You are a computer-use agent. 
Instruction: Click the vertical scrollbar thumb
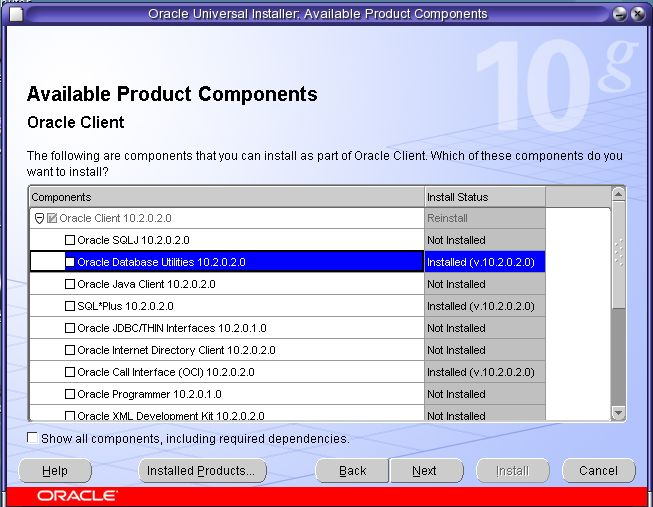tap(618, 255)
